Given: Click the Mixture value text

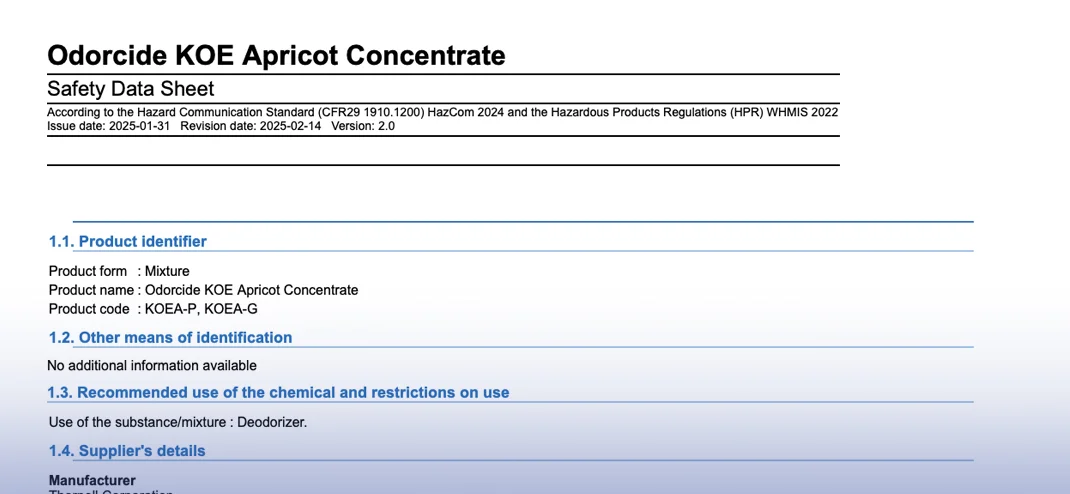Looking at the screenshot, I should (167, 271).
